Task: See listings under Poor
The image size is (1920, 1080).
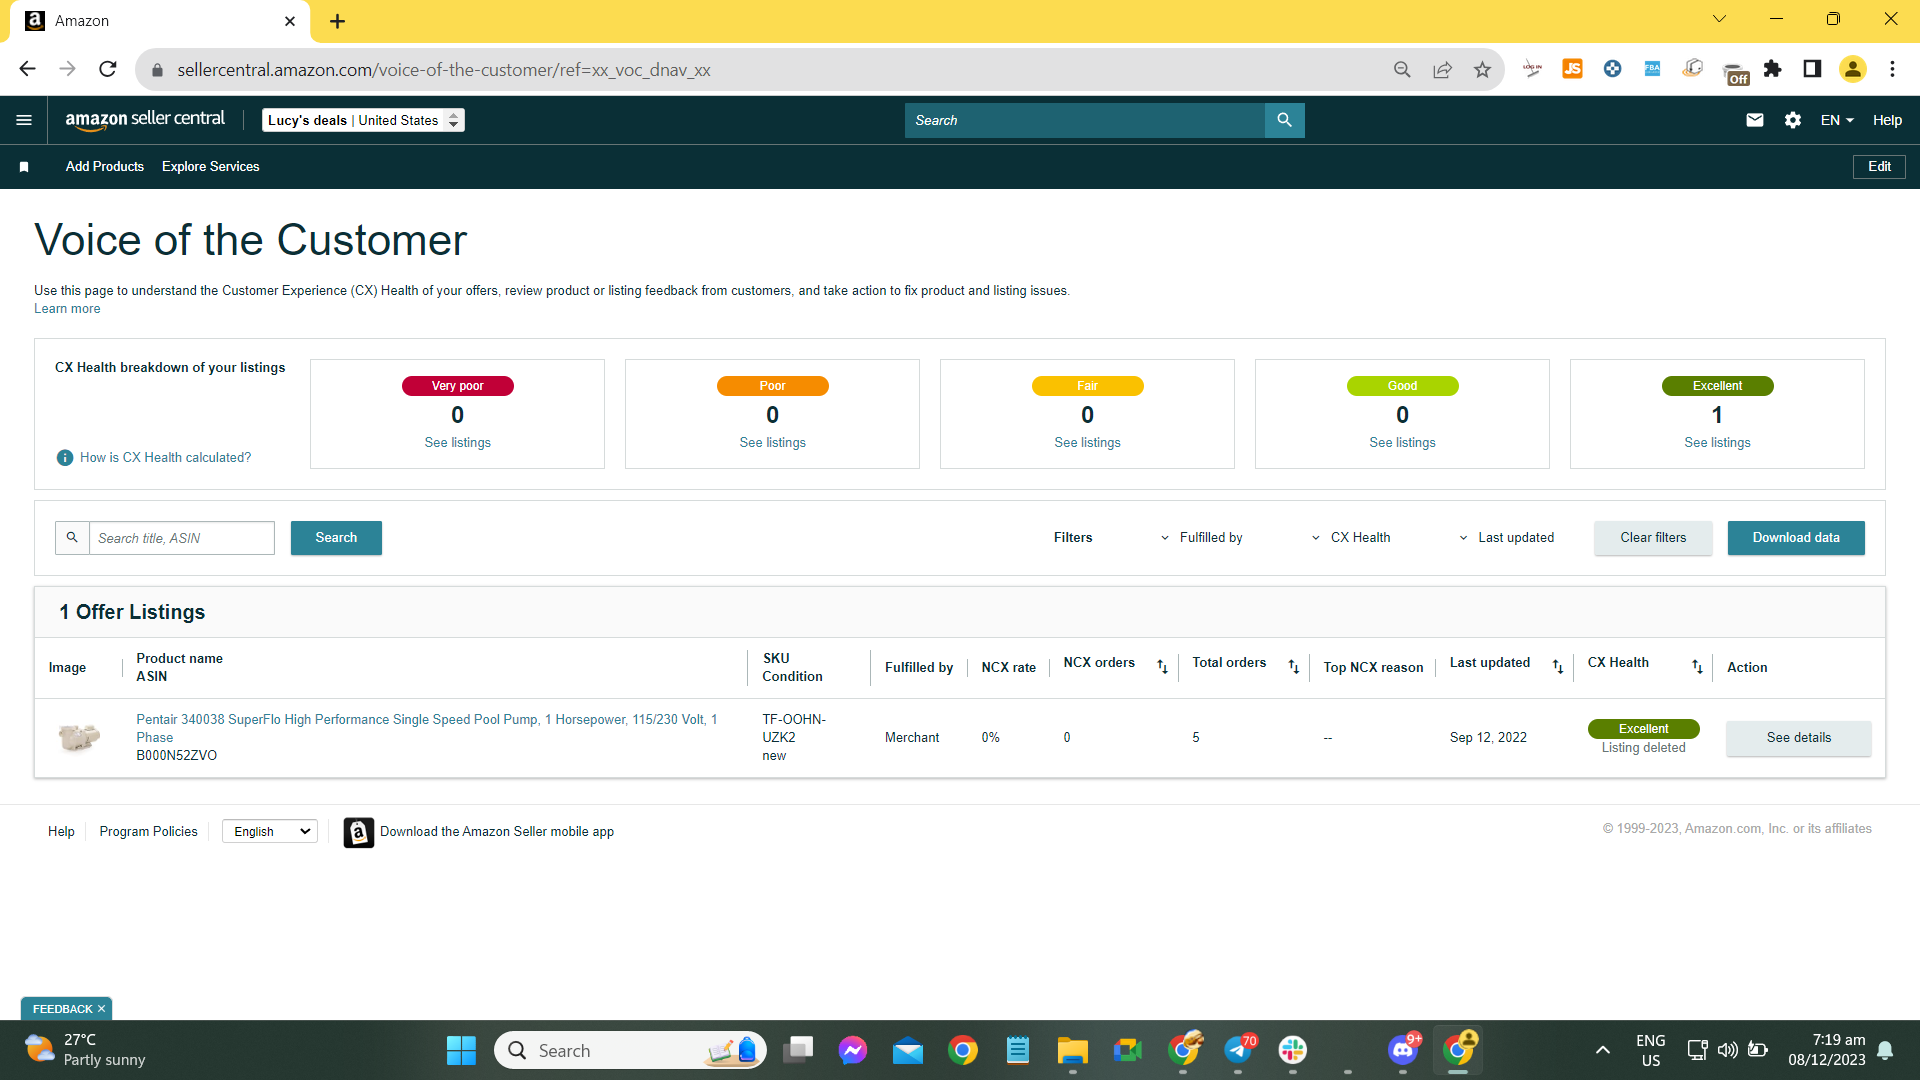Action: click(x=773, y=443)
